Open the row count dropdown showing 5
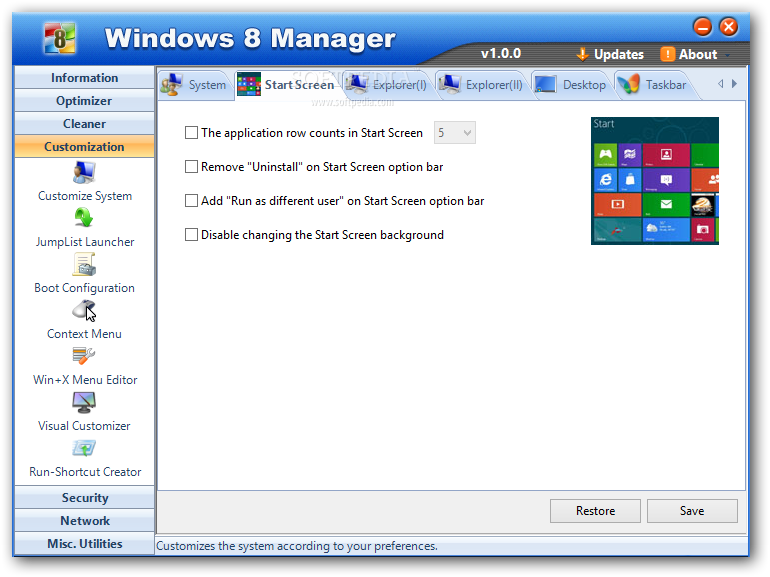Screen dimensions: 770x577 tap(455, 133)
